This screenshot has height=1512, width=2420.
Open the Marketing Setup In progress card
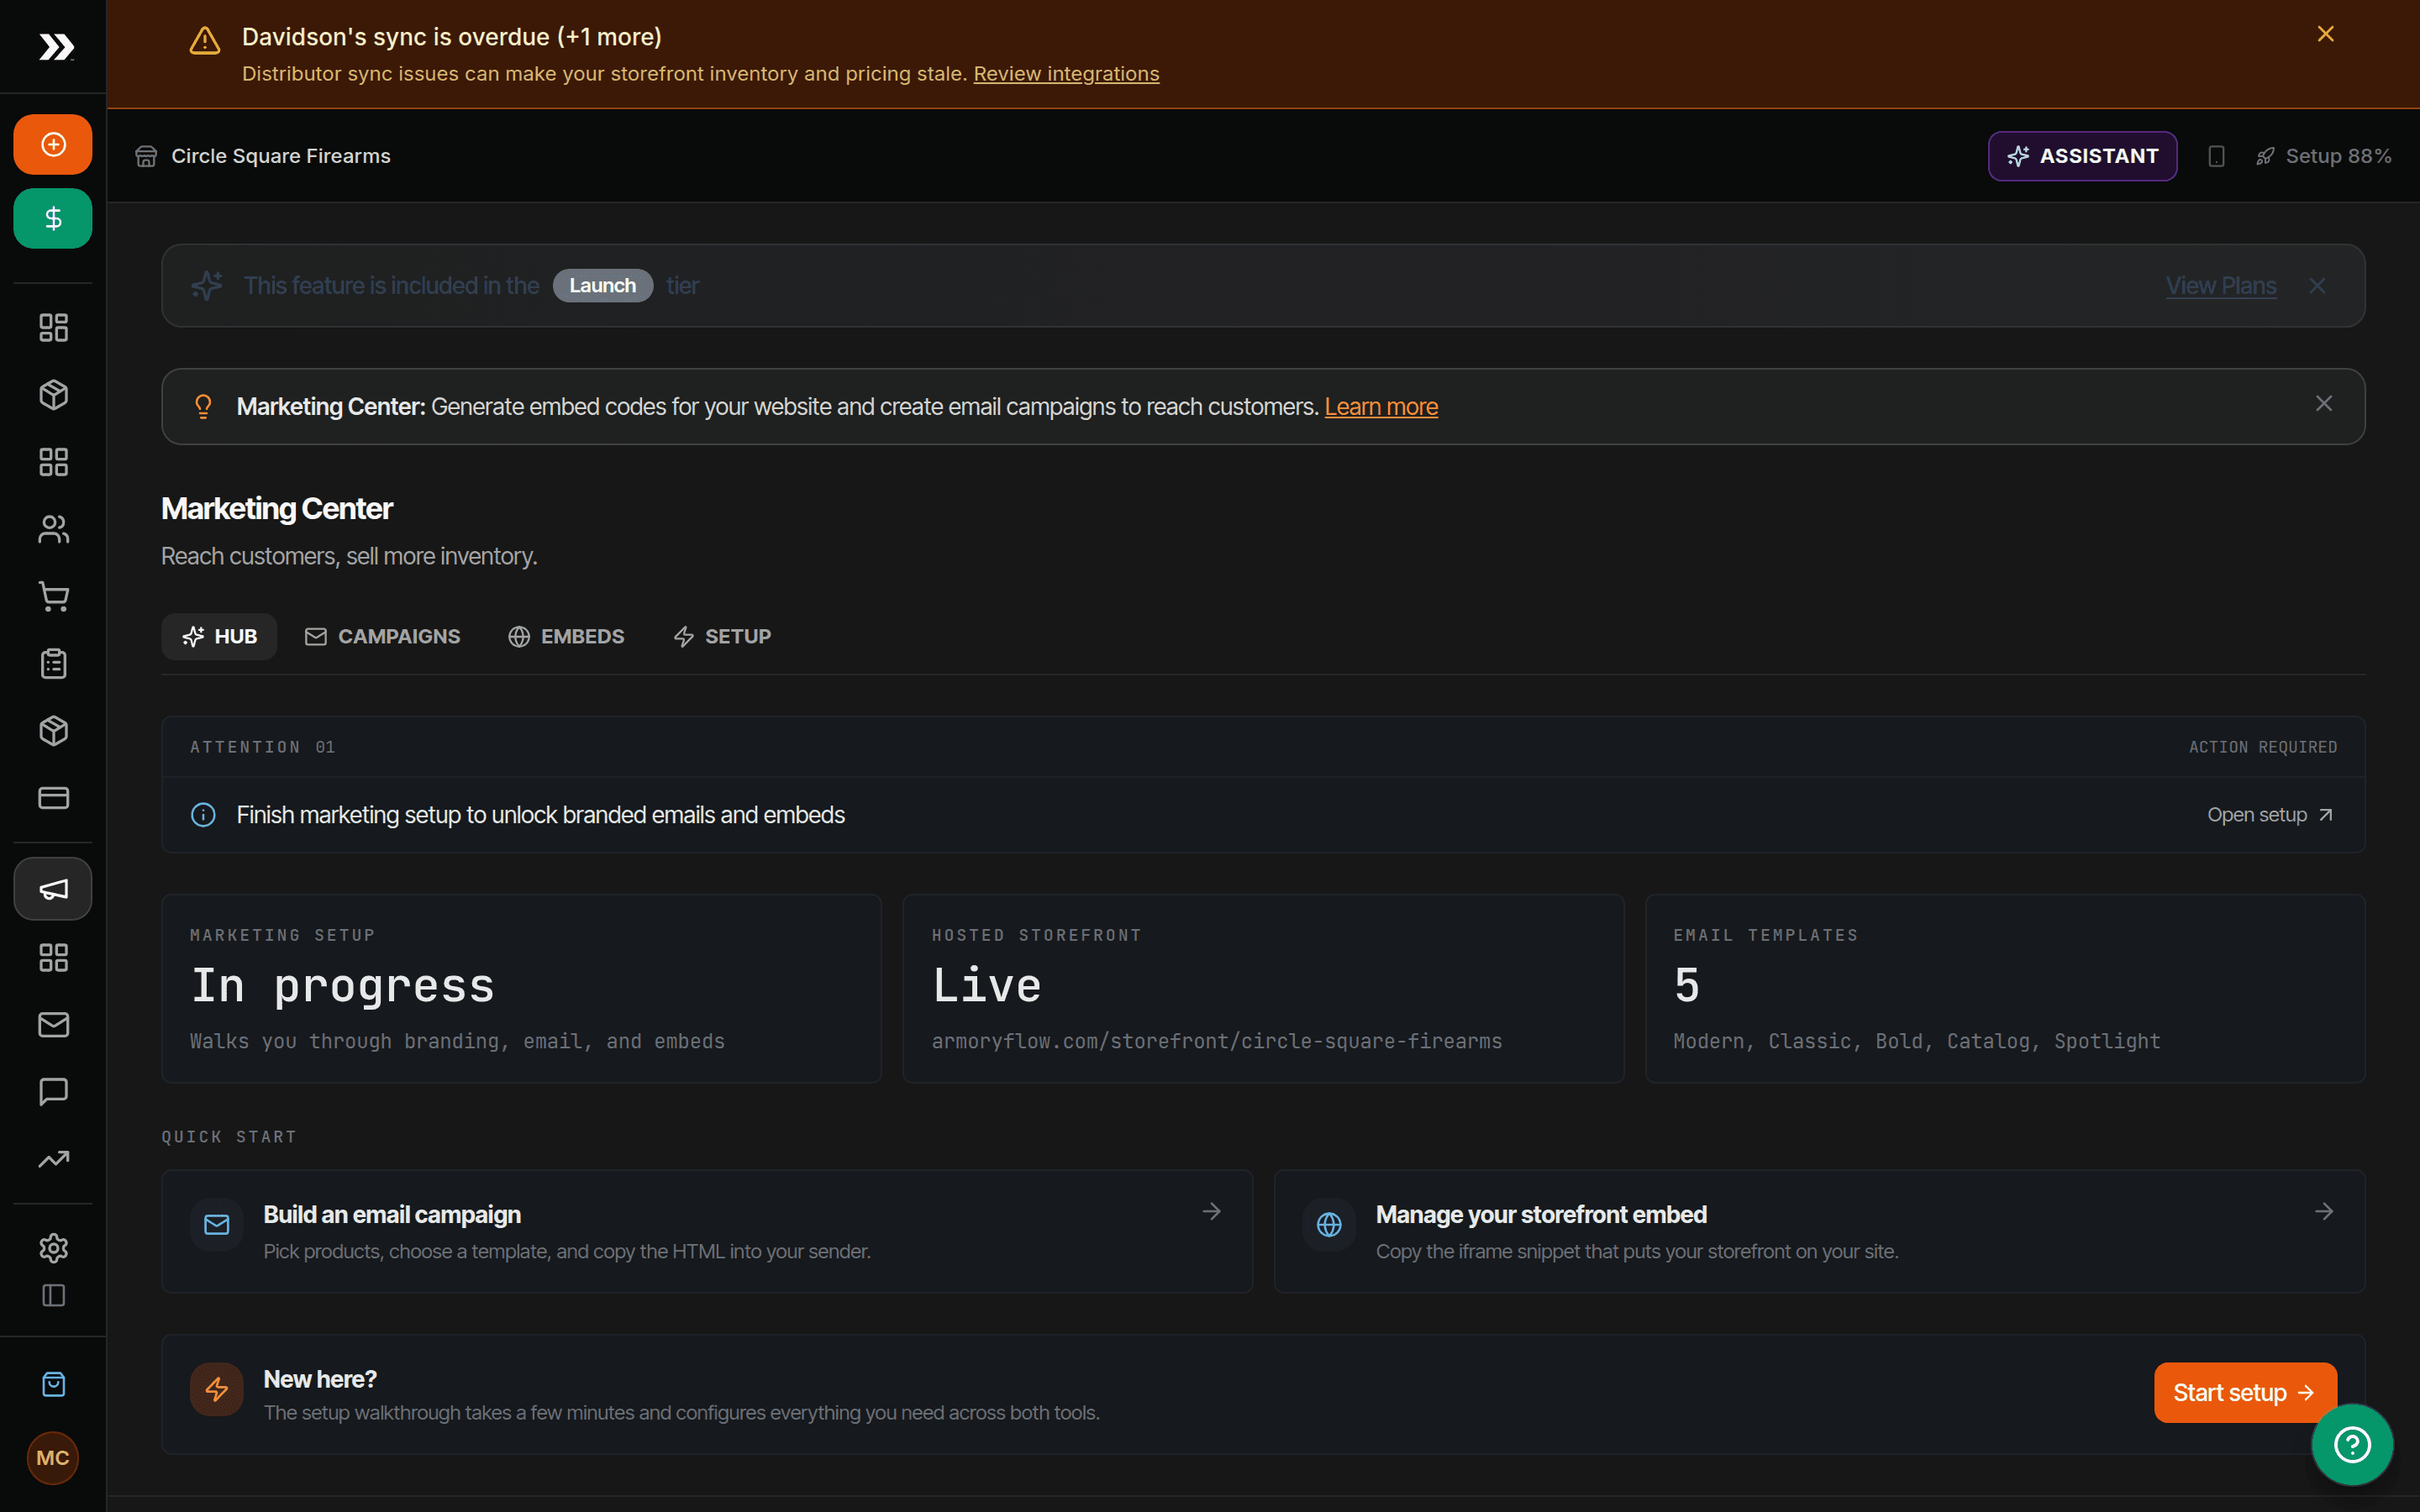point(521,988)
